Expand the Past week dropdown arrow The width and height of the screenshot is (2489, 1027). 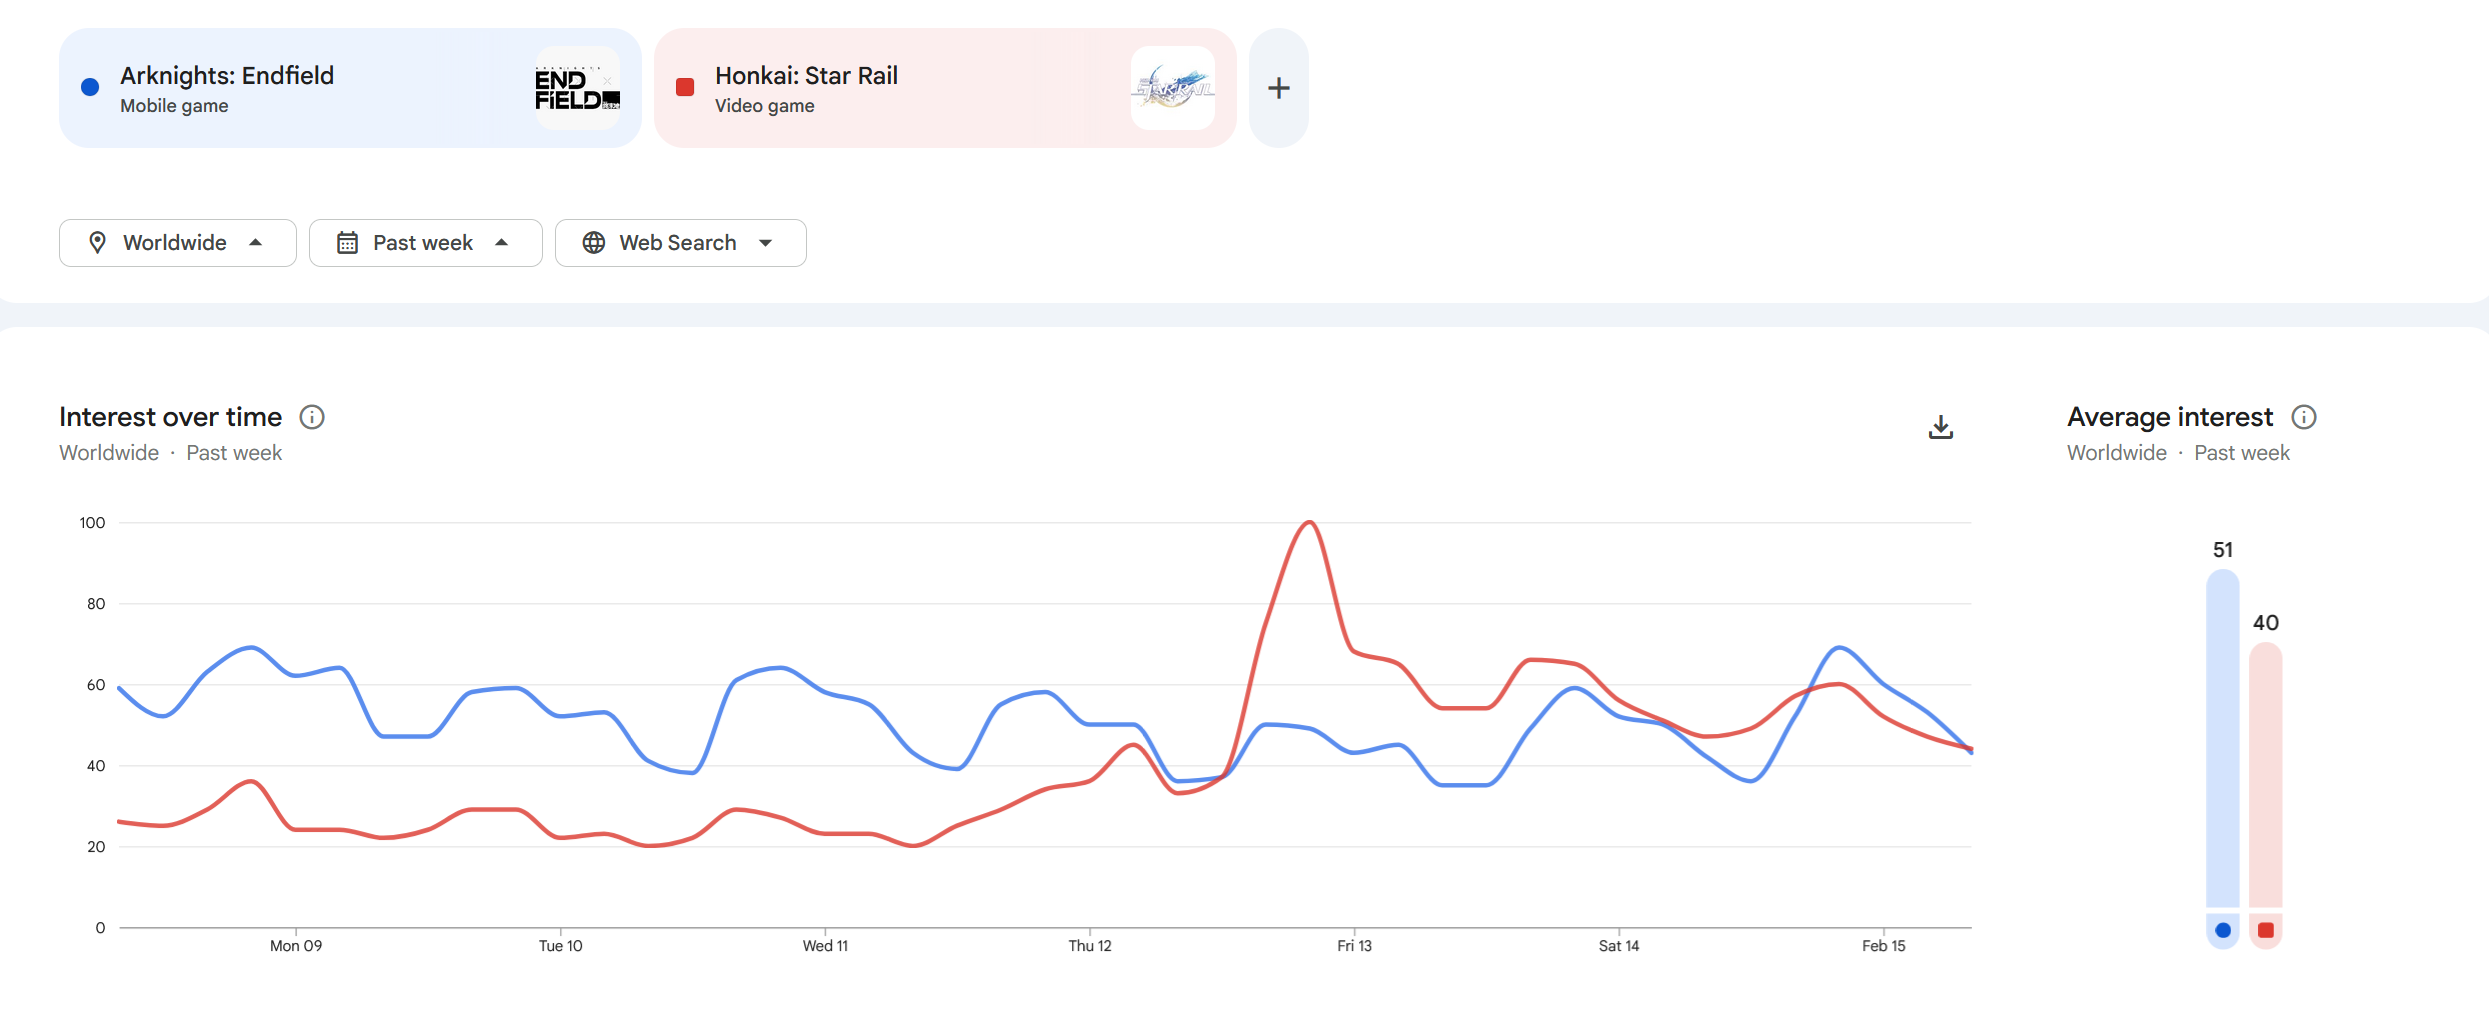pos(502,243)
